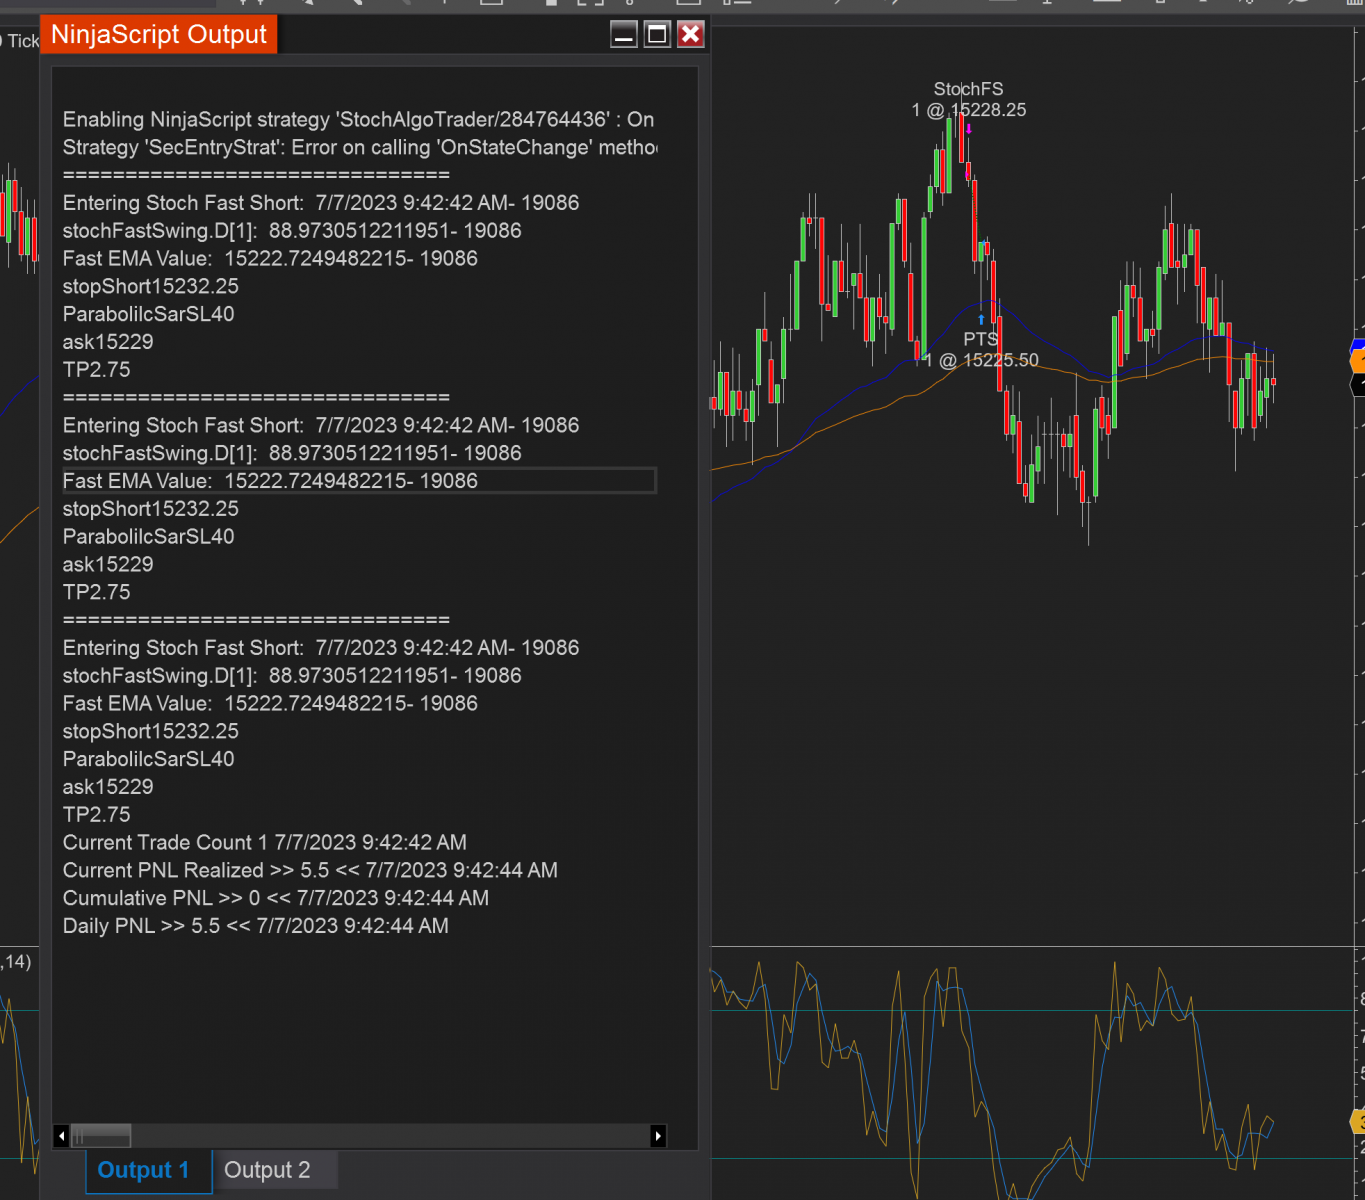Viewport: 1365px width, 1200px height.
Task: Click the blue up-arrow exit marker on chart
Action: click(x=981, y=320)
